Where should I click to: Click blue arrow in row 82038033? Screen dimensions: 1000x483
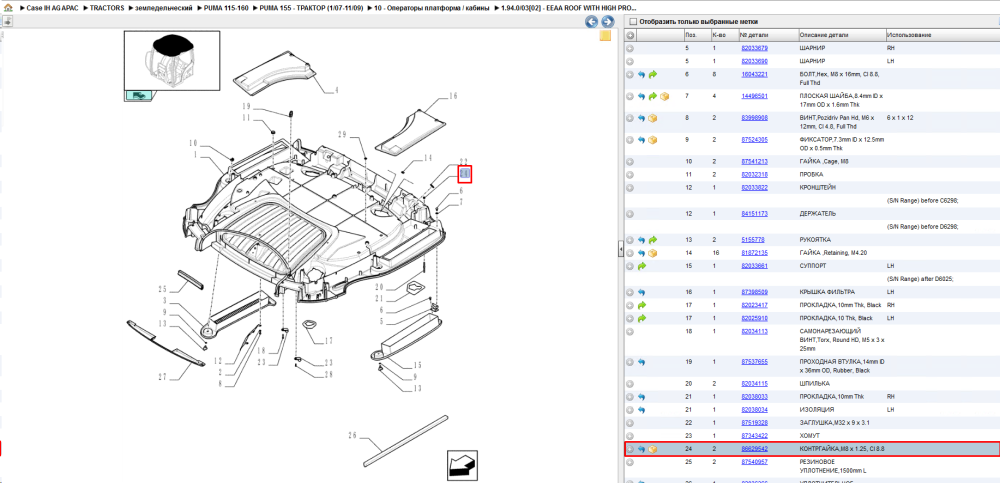[x=642, y=397]
